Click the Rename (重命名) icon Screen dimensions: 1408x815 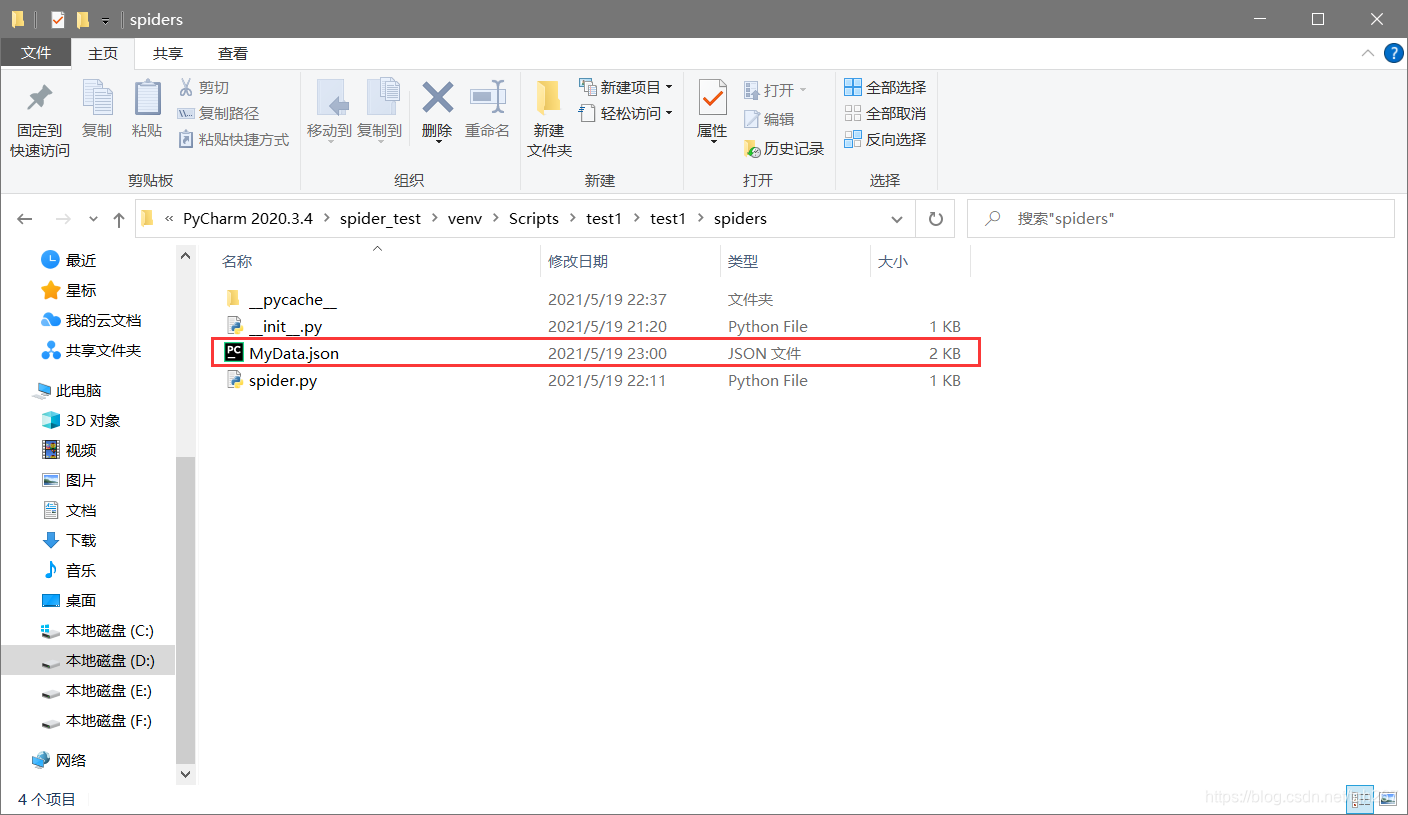tap(487, 98)
